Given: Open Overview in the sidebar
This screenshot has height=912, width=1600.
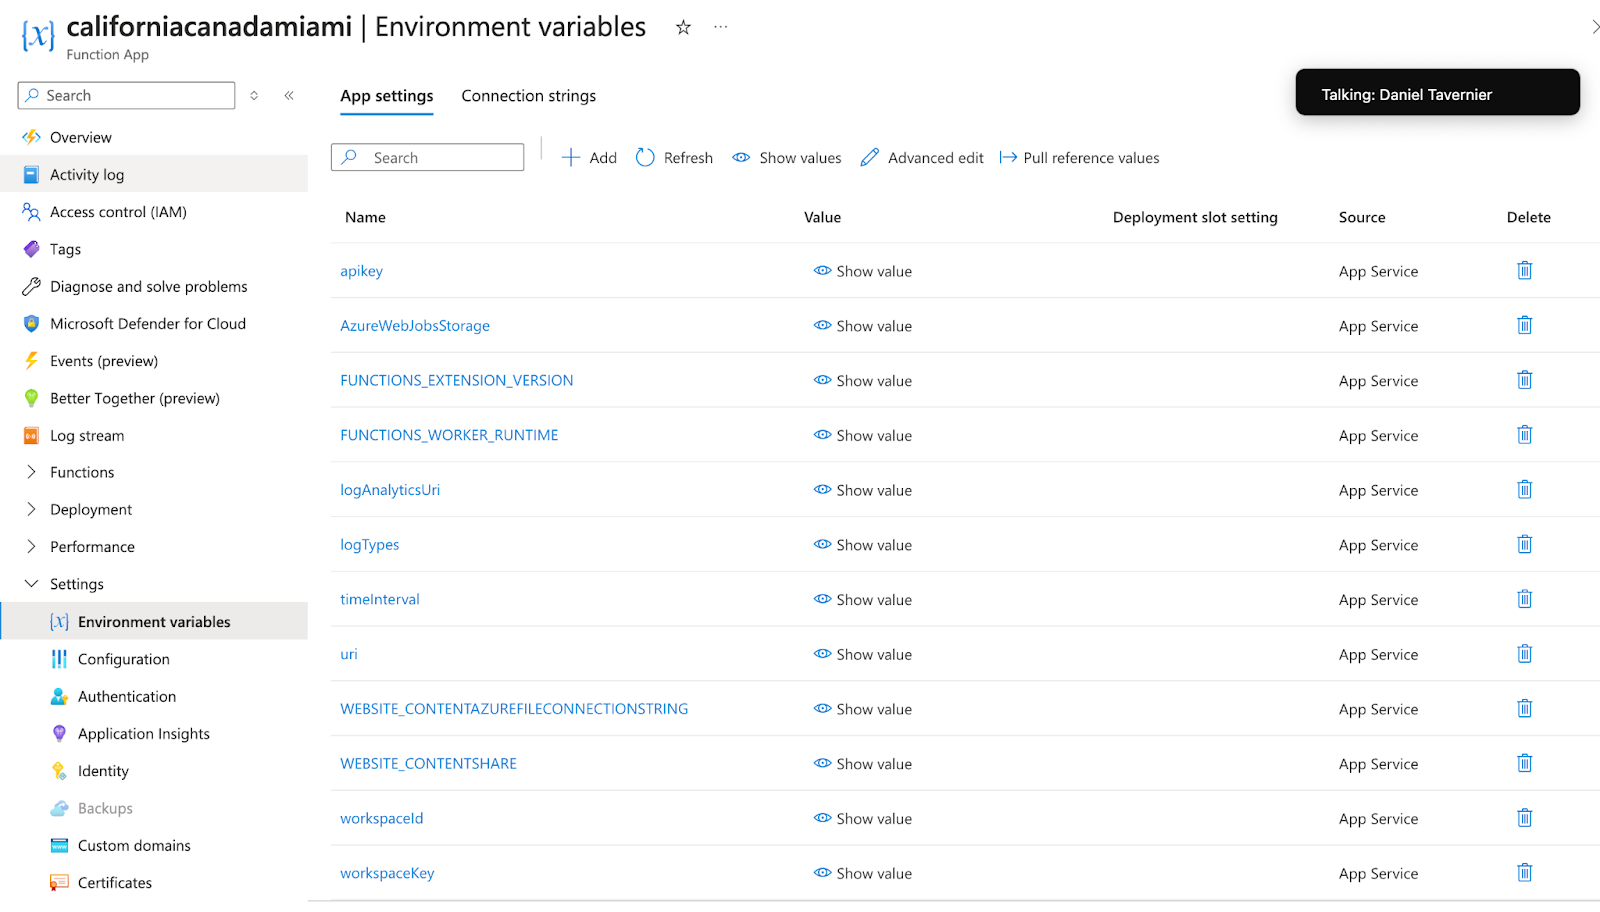Looking at the screenshot, I should click(81, 137).
